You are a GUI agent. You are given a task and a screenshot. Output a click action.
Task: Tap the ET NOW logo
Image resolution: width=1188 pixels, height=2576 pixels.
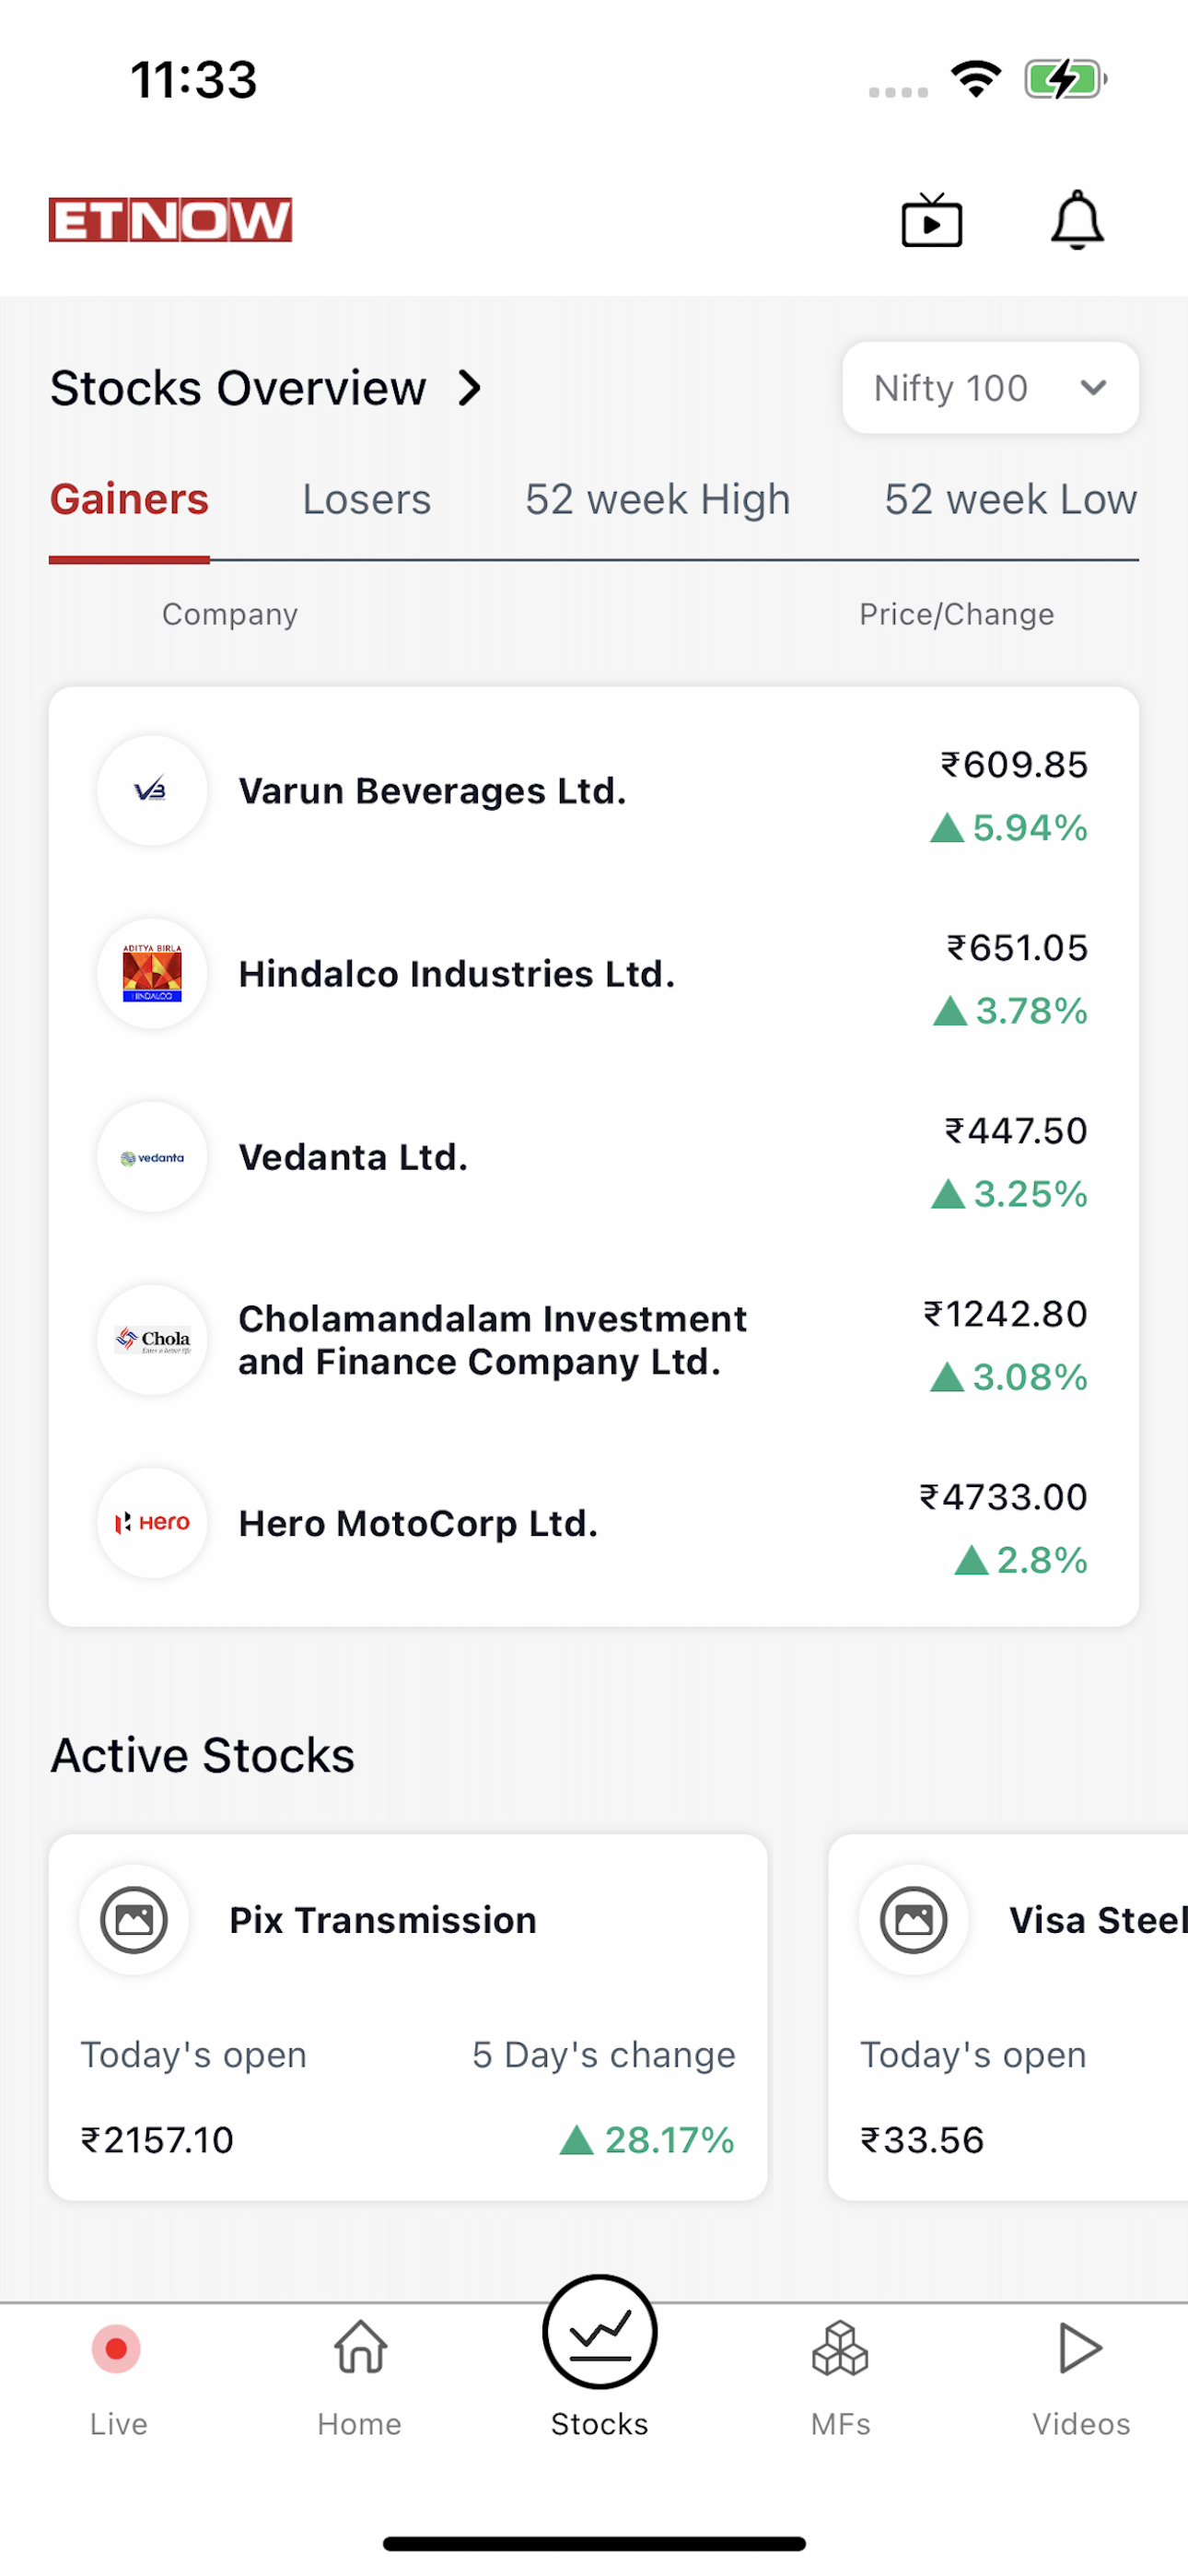click(170, 220)
